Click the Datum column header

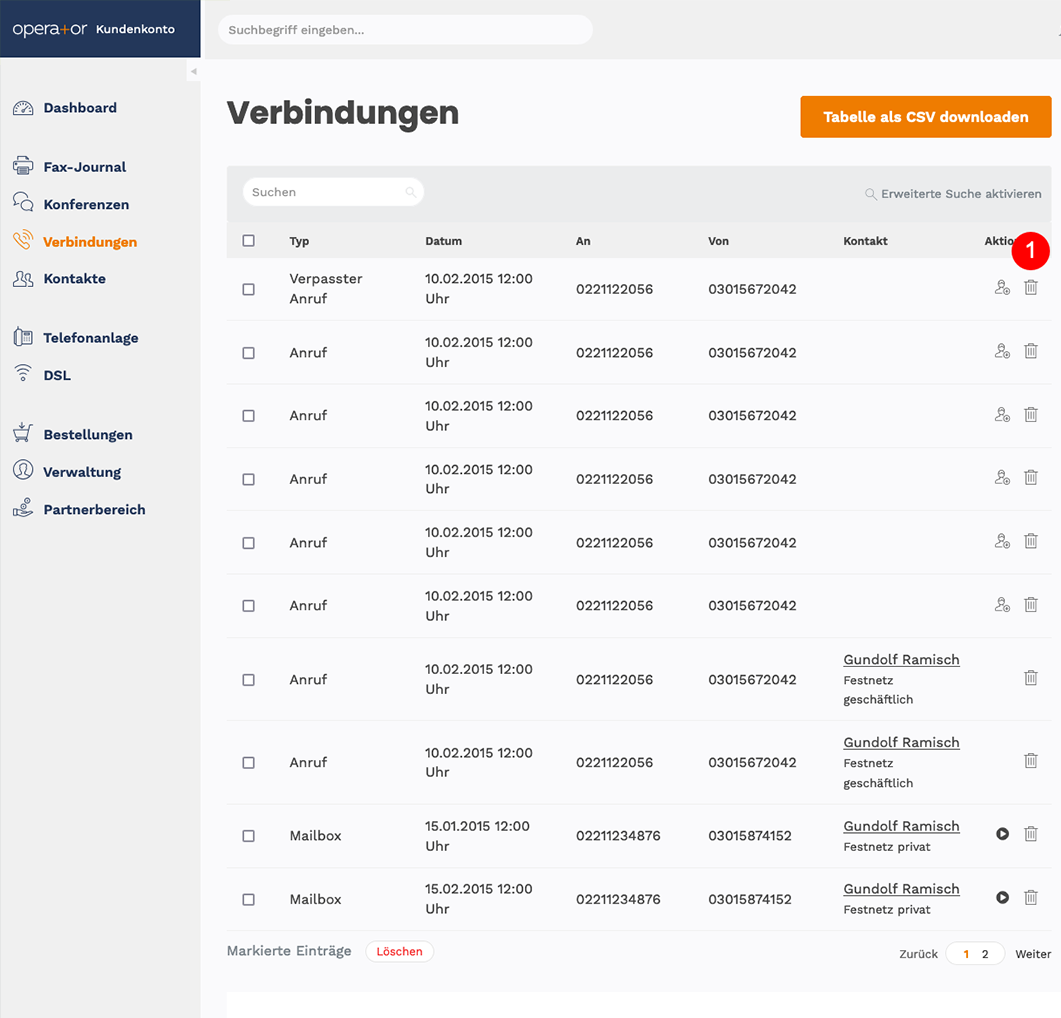click(x=443, y=241)
